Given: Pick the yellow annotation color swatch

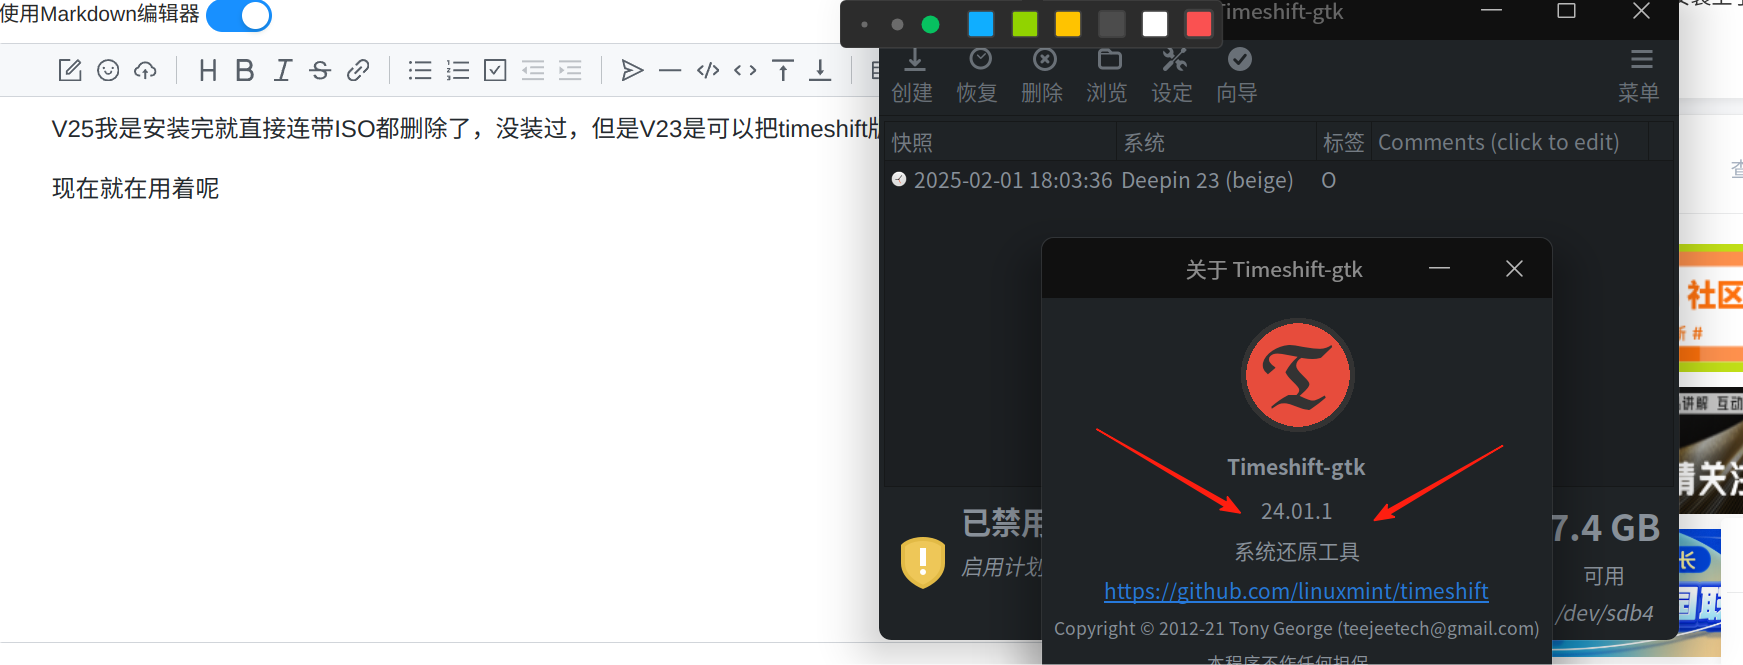Looking at the screenshot, I should tap(1068, 24).
